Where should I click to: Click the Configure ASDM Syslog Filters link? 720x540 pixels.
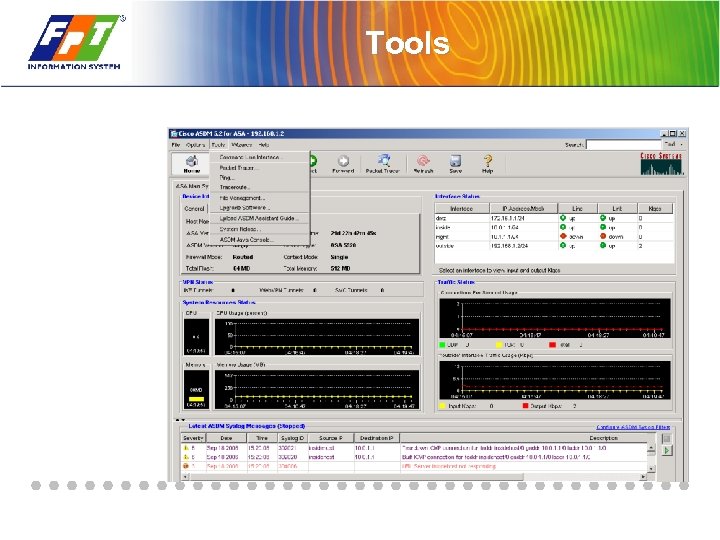pyautogui.click(x=633, y=427)
